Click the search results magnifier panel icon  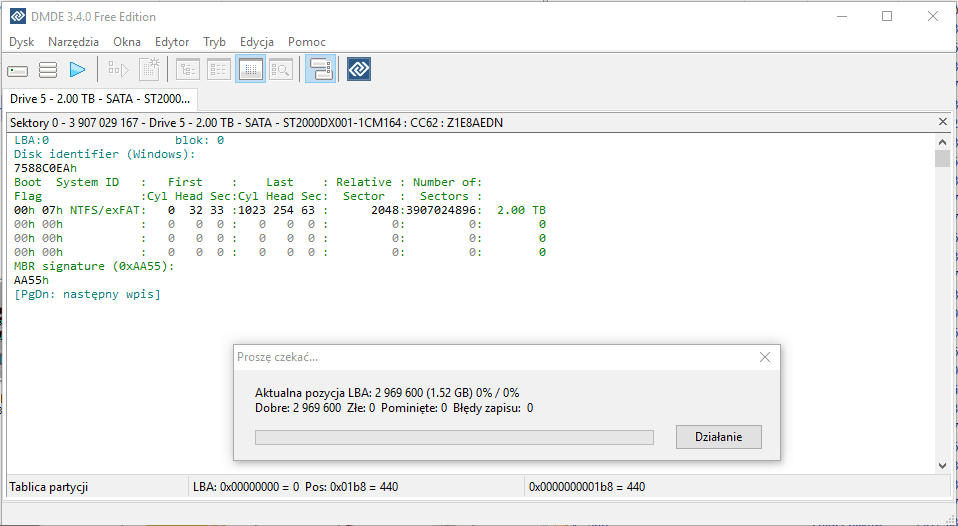pyautogui.click(x=281, y=70)
